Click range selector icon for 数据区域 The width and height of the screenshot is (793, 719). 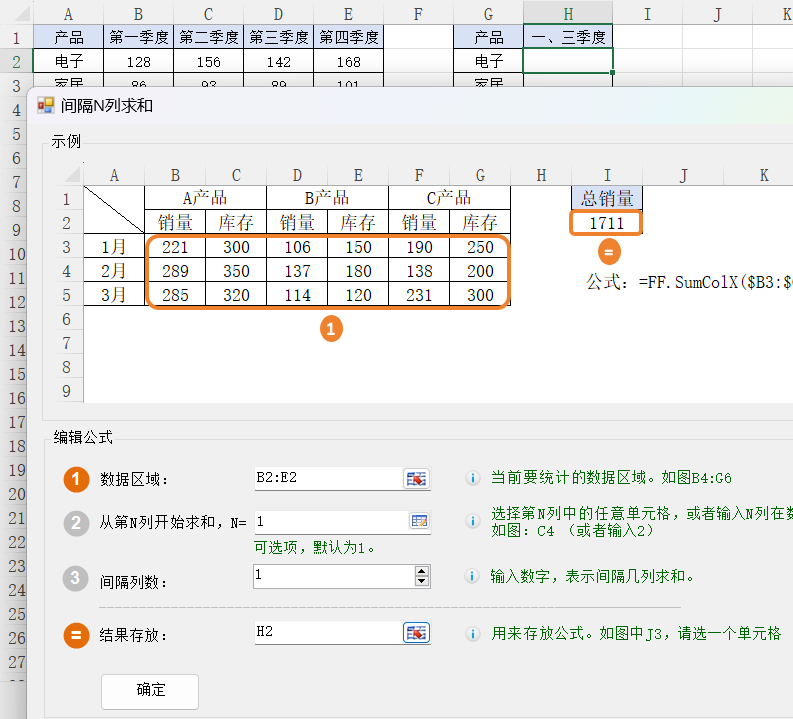[416, 479]
